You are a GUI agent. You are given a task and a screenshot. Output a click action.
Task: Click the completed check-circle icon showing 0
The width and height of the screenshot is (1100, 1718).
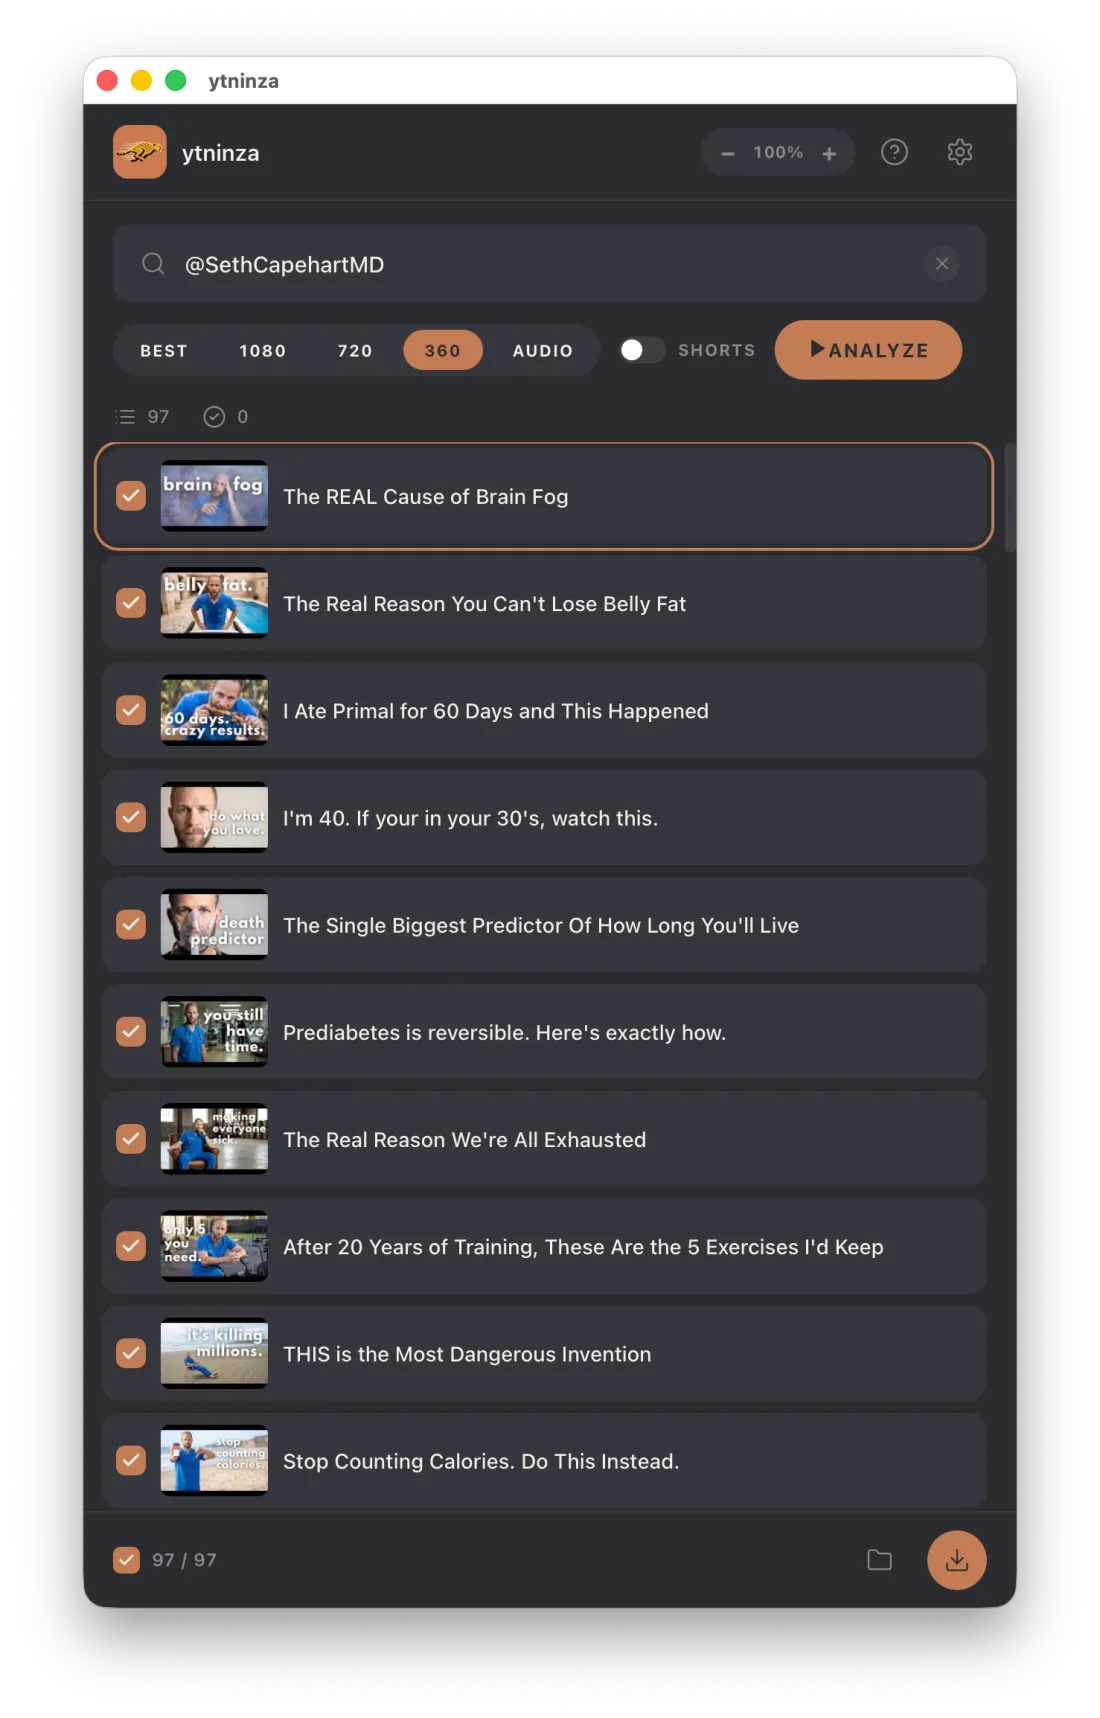coord(214,417)
